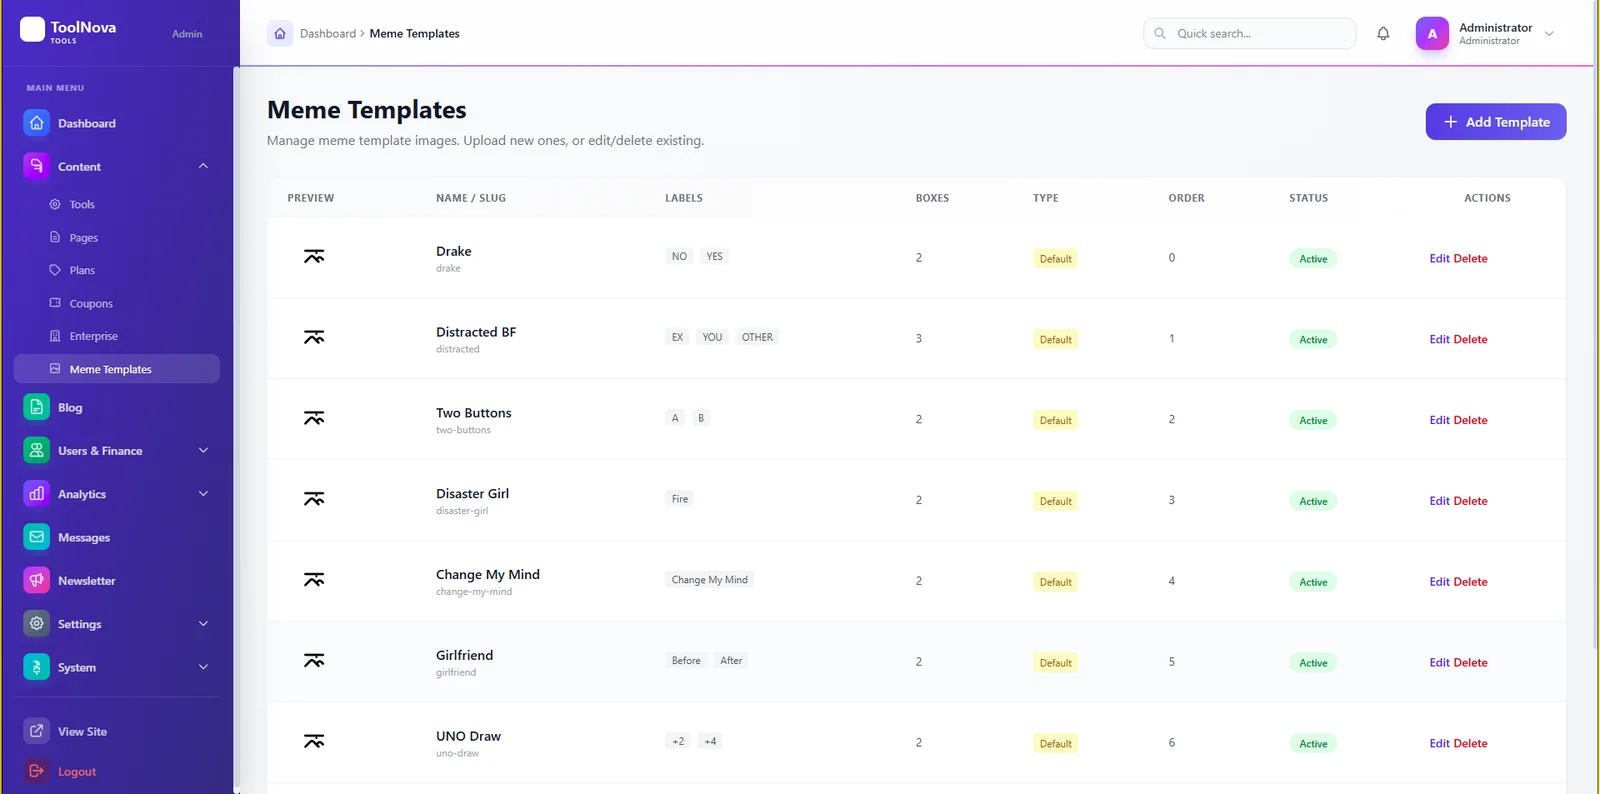Click the Logout icon
Screen dimensions: 1600x794
36,771
